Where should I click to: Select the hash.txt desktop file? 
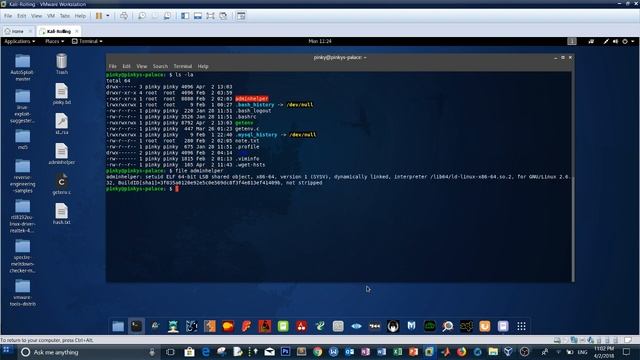point(62,214)
